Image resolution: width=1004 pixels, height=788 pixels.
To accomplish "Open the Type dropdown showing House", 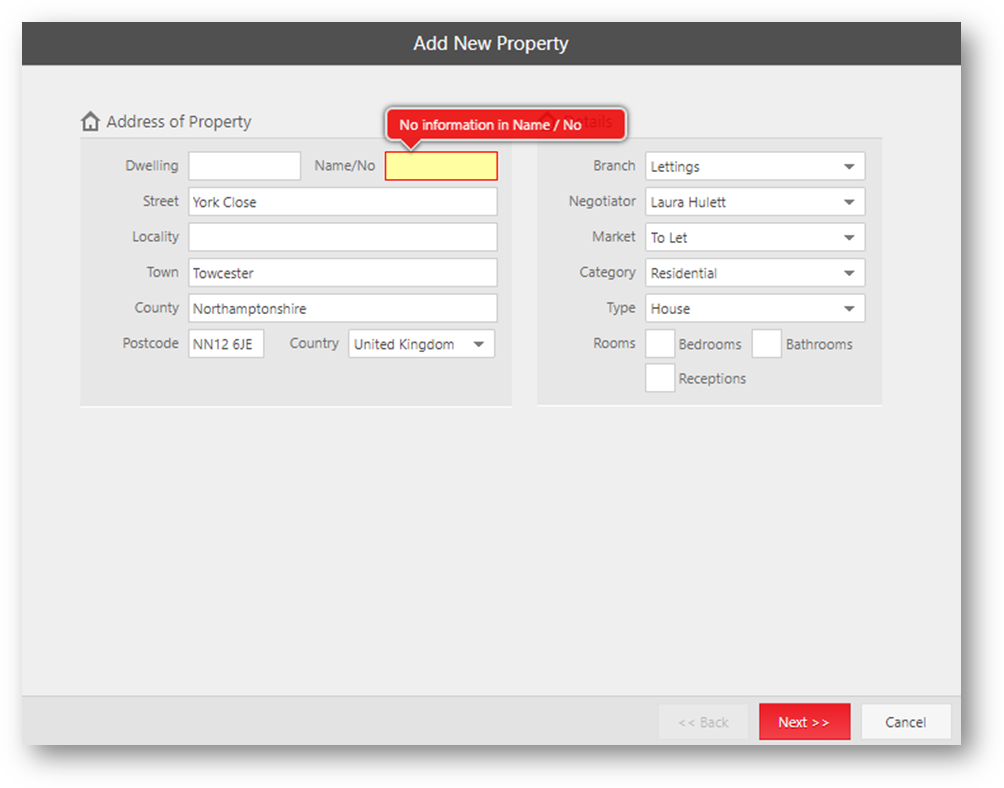I will 755,309.
